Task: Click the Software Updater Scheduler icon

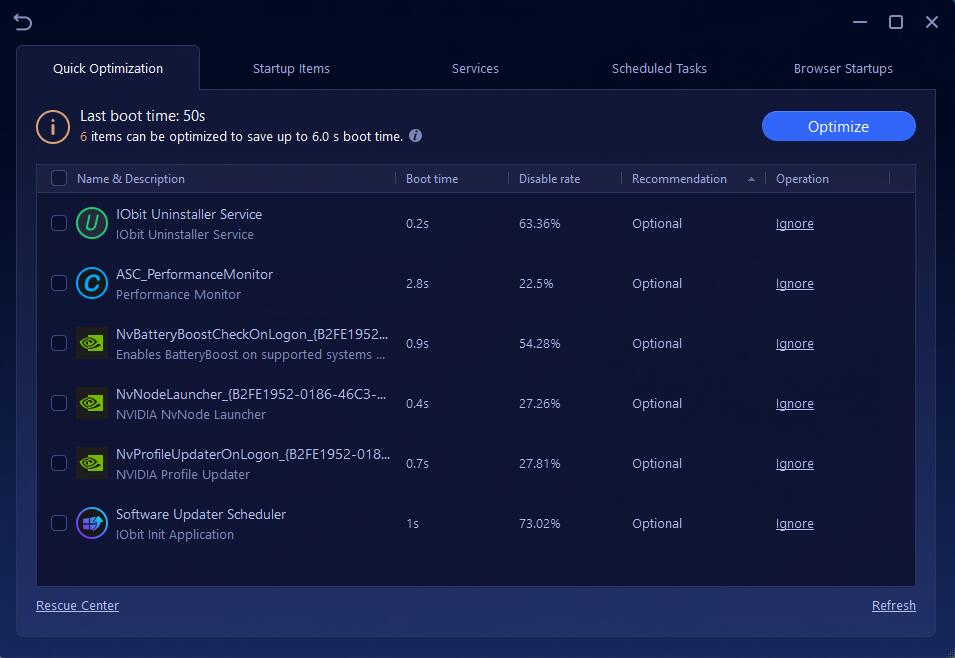Action: pos(92,523)
